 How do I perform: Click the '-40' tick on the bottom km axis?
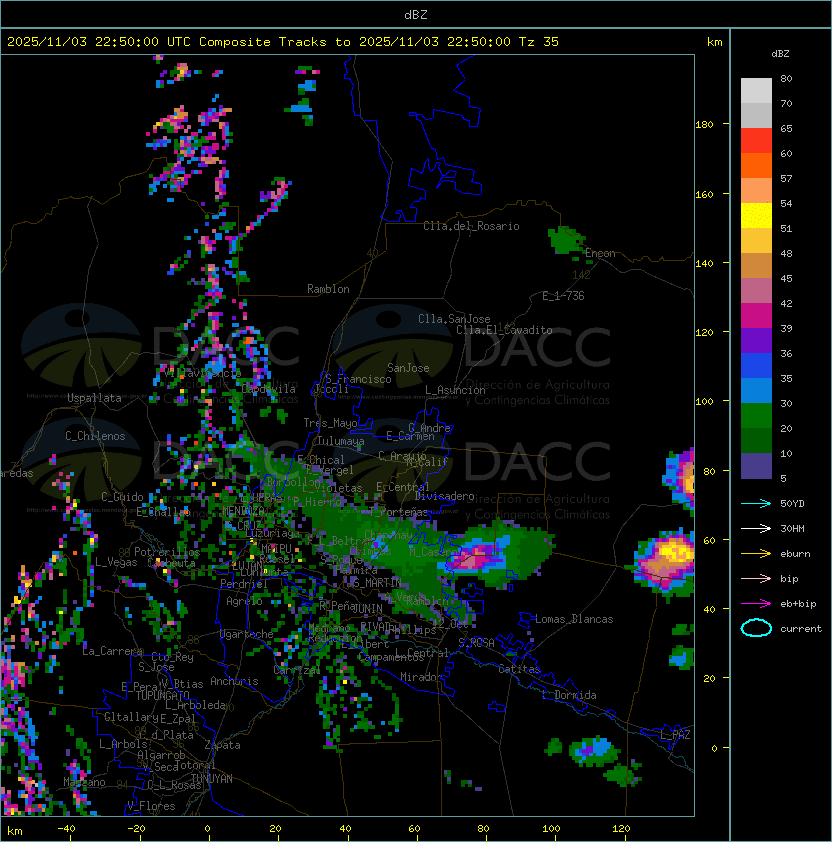coord(66,829)
